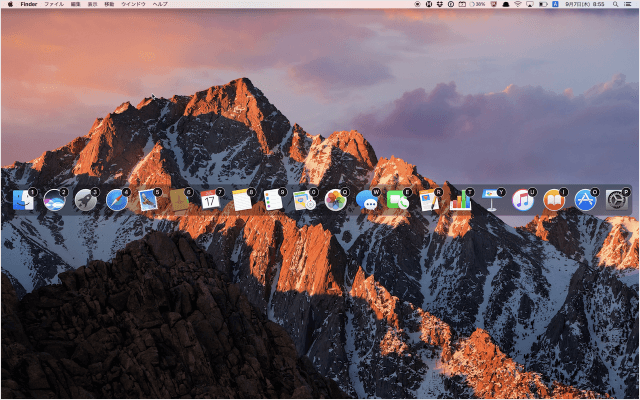Open the iBooks app icon
The width and height of the screenshot is (640, 400).
click(x=554, y=200)
